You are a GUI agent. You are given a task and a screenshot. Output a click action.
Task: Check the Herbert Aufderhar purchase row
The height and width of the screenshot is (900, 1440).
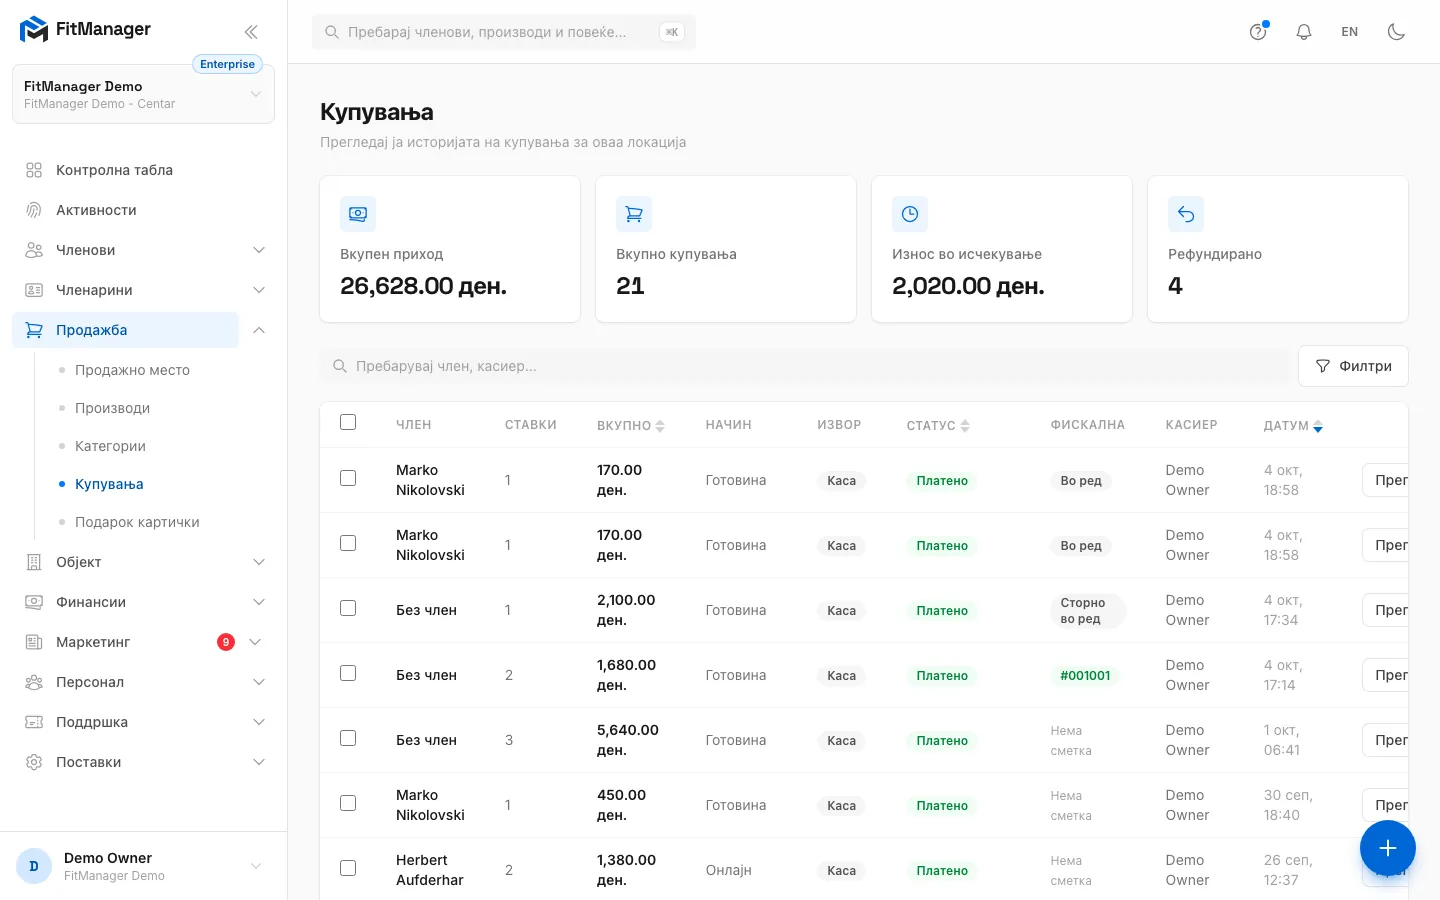click(x=348, y=868)
